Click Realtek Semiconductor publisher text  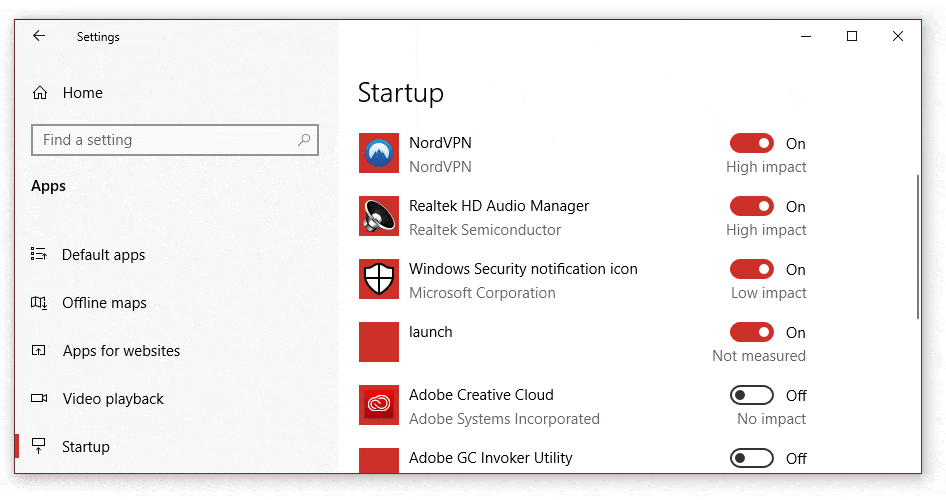[485, 230]
